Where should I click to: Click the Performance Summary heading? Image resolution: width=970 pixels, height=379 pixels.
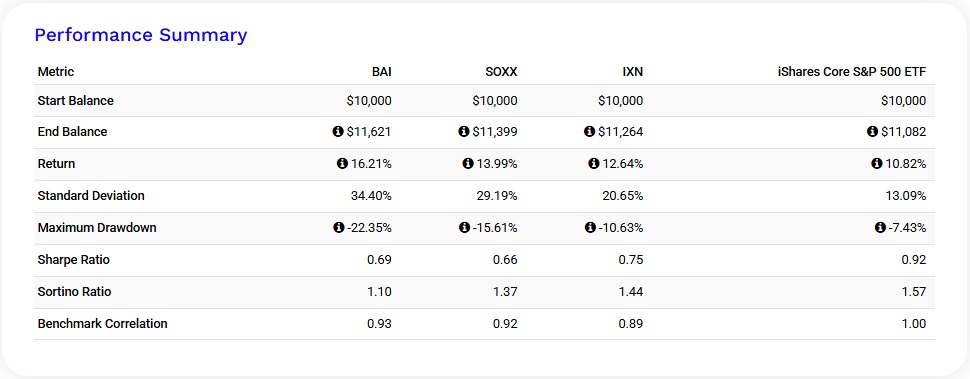pos(140,35)
